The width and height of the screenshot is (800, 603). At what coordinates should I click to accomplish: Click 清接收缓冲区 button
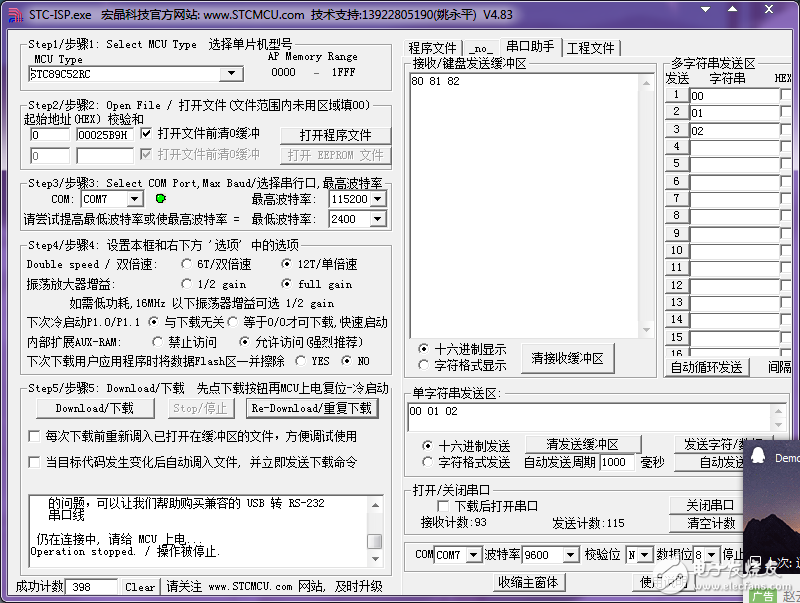tap(567, 358)
